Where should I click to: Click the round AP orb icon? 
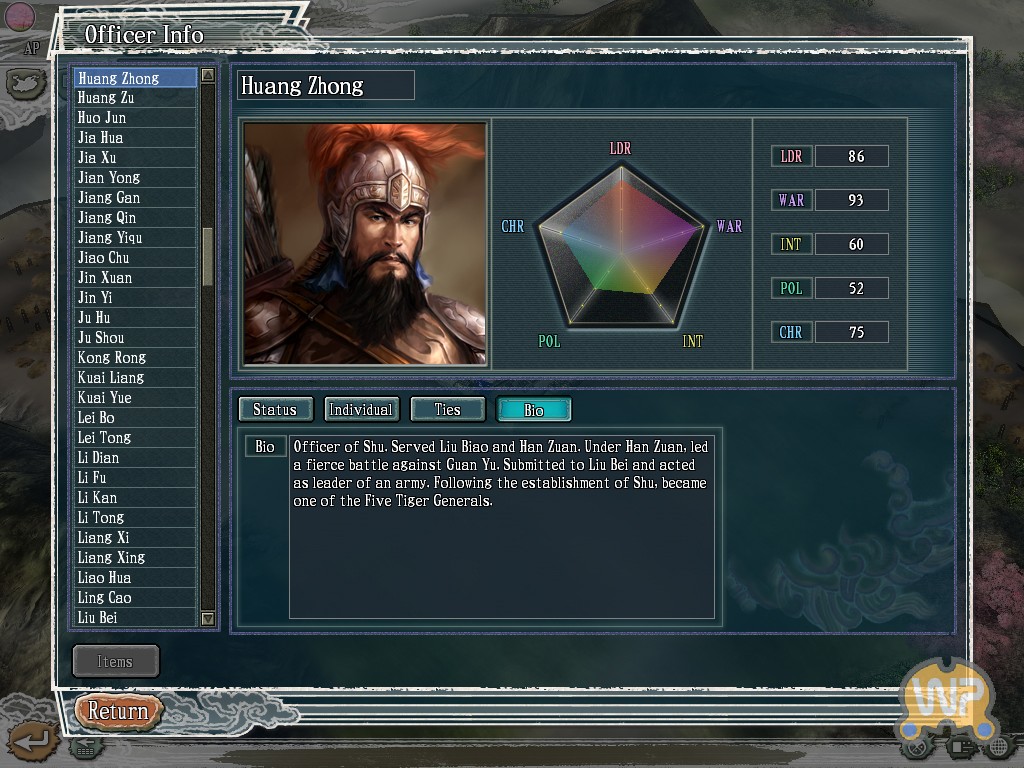pyautogui.click(x=20, y=15)
